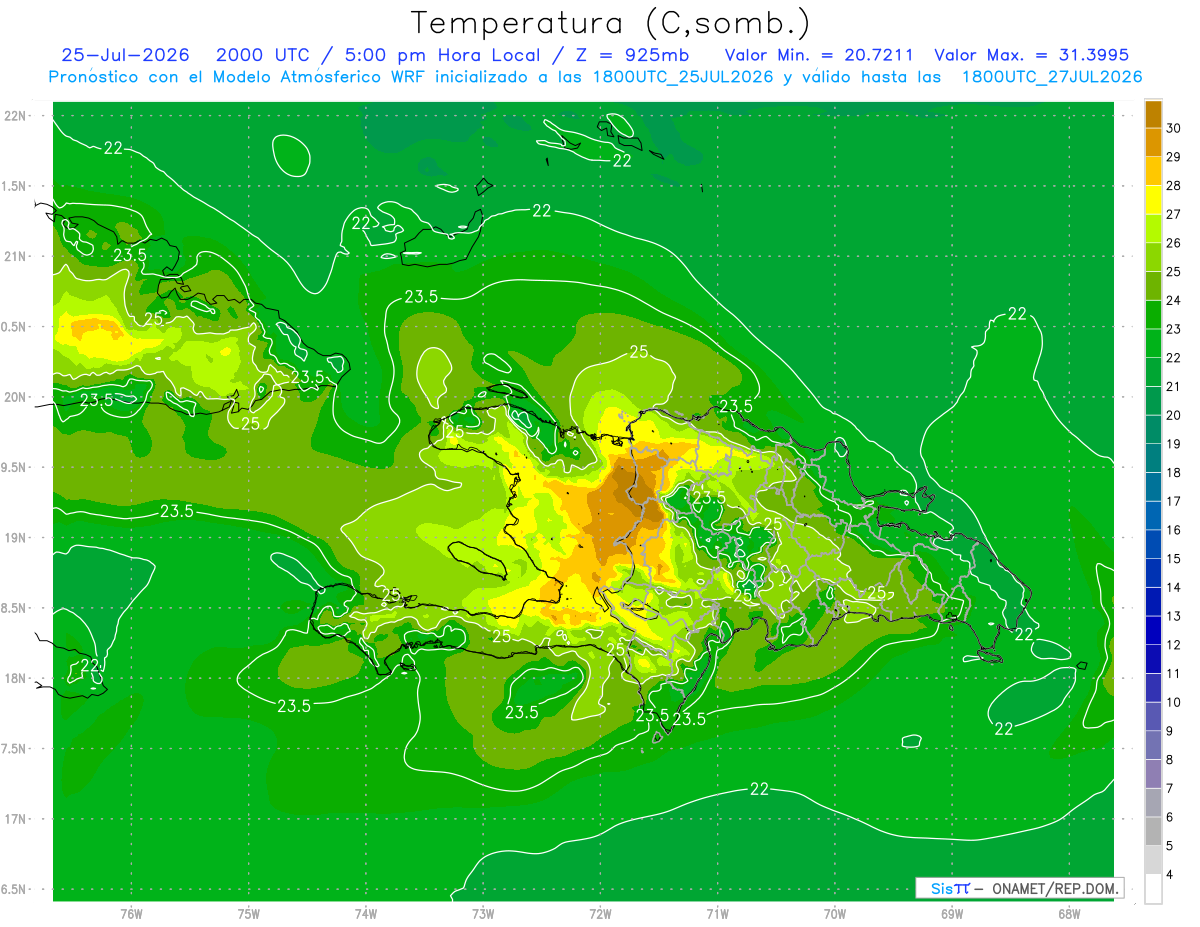Pick the yellow swatch between 27 and 28

pyautogui.click(x=1153, y=199)
